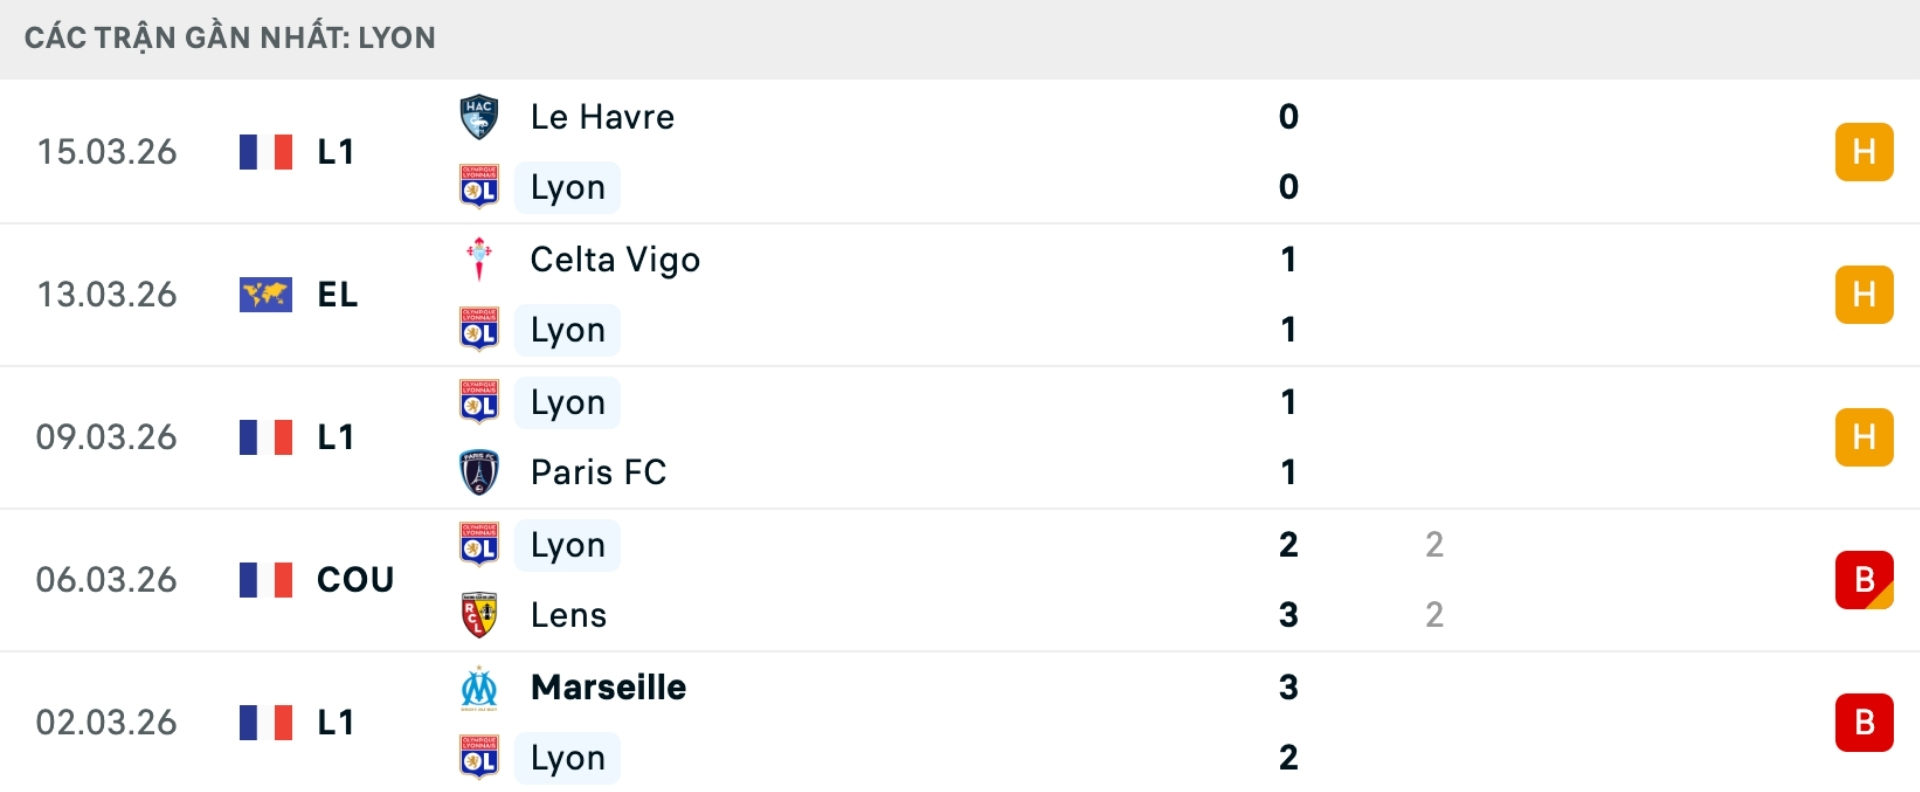Click French flag next to COU

[266, 580]
